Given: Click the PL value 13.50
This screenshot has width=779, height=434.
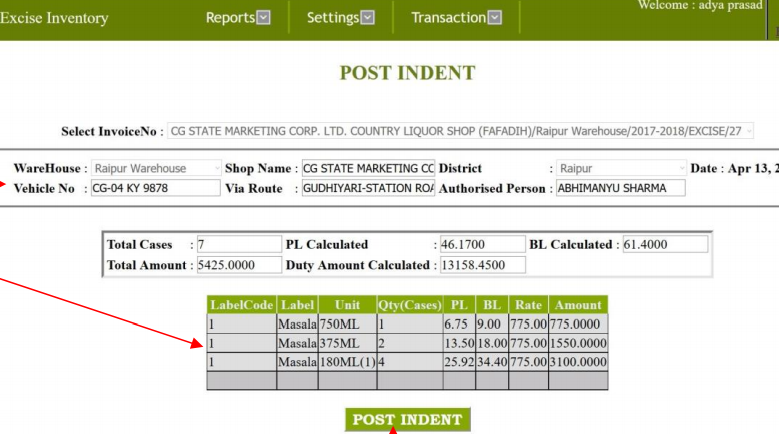Looking at the screenshot, I should [x=459, y=343].
